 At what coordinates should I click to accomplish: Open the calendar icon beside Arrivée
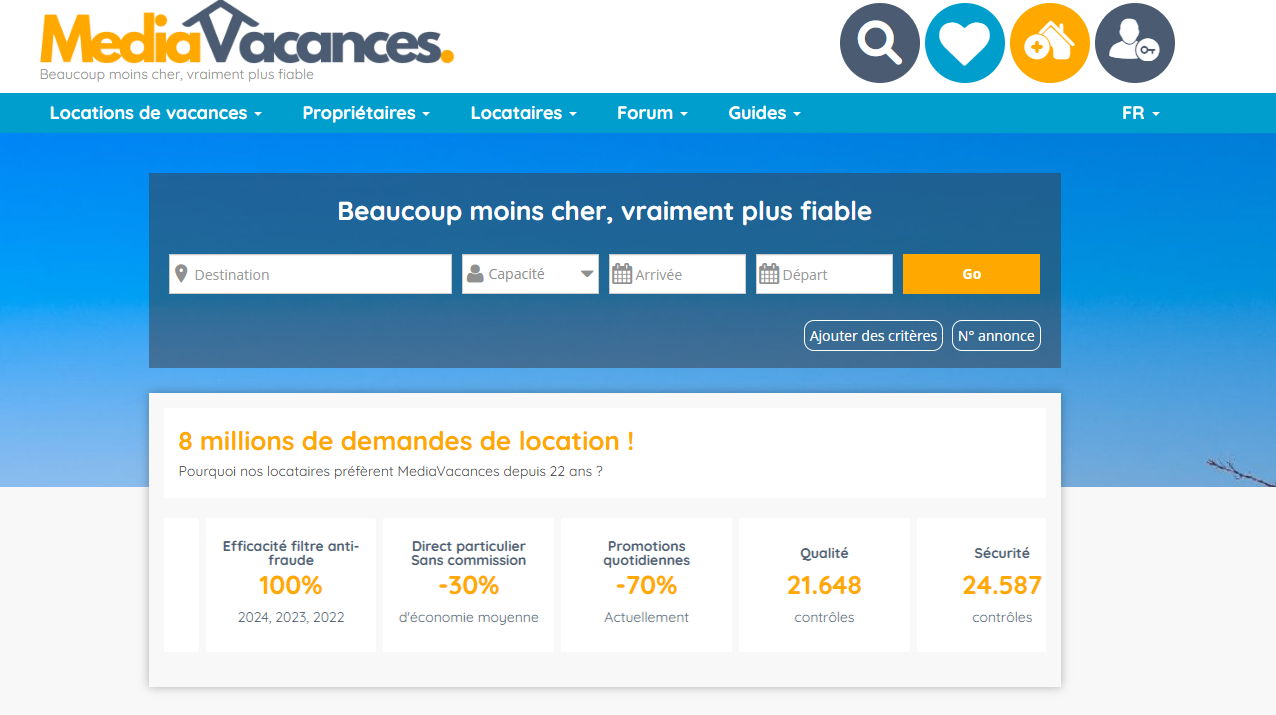coord(622,273)
